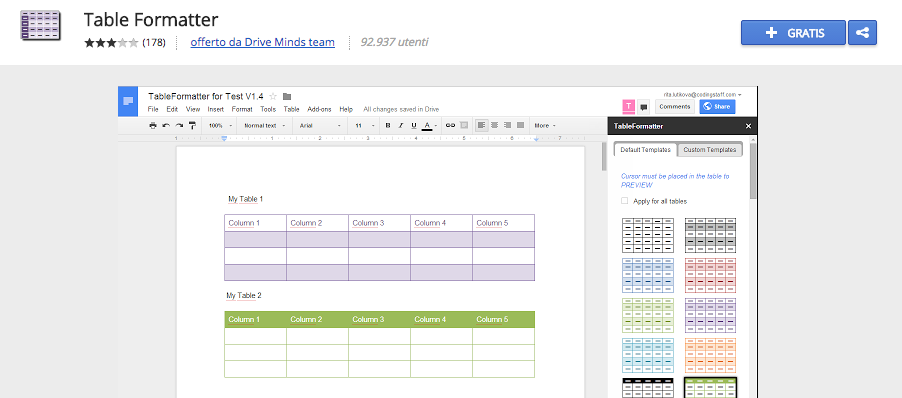Open the Normal text style dropdown

click(265, 125)
